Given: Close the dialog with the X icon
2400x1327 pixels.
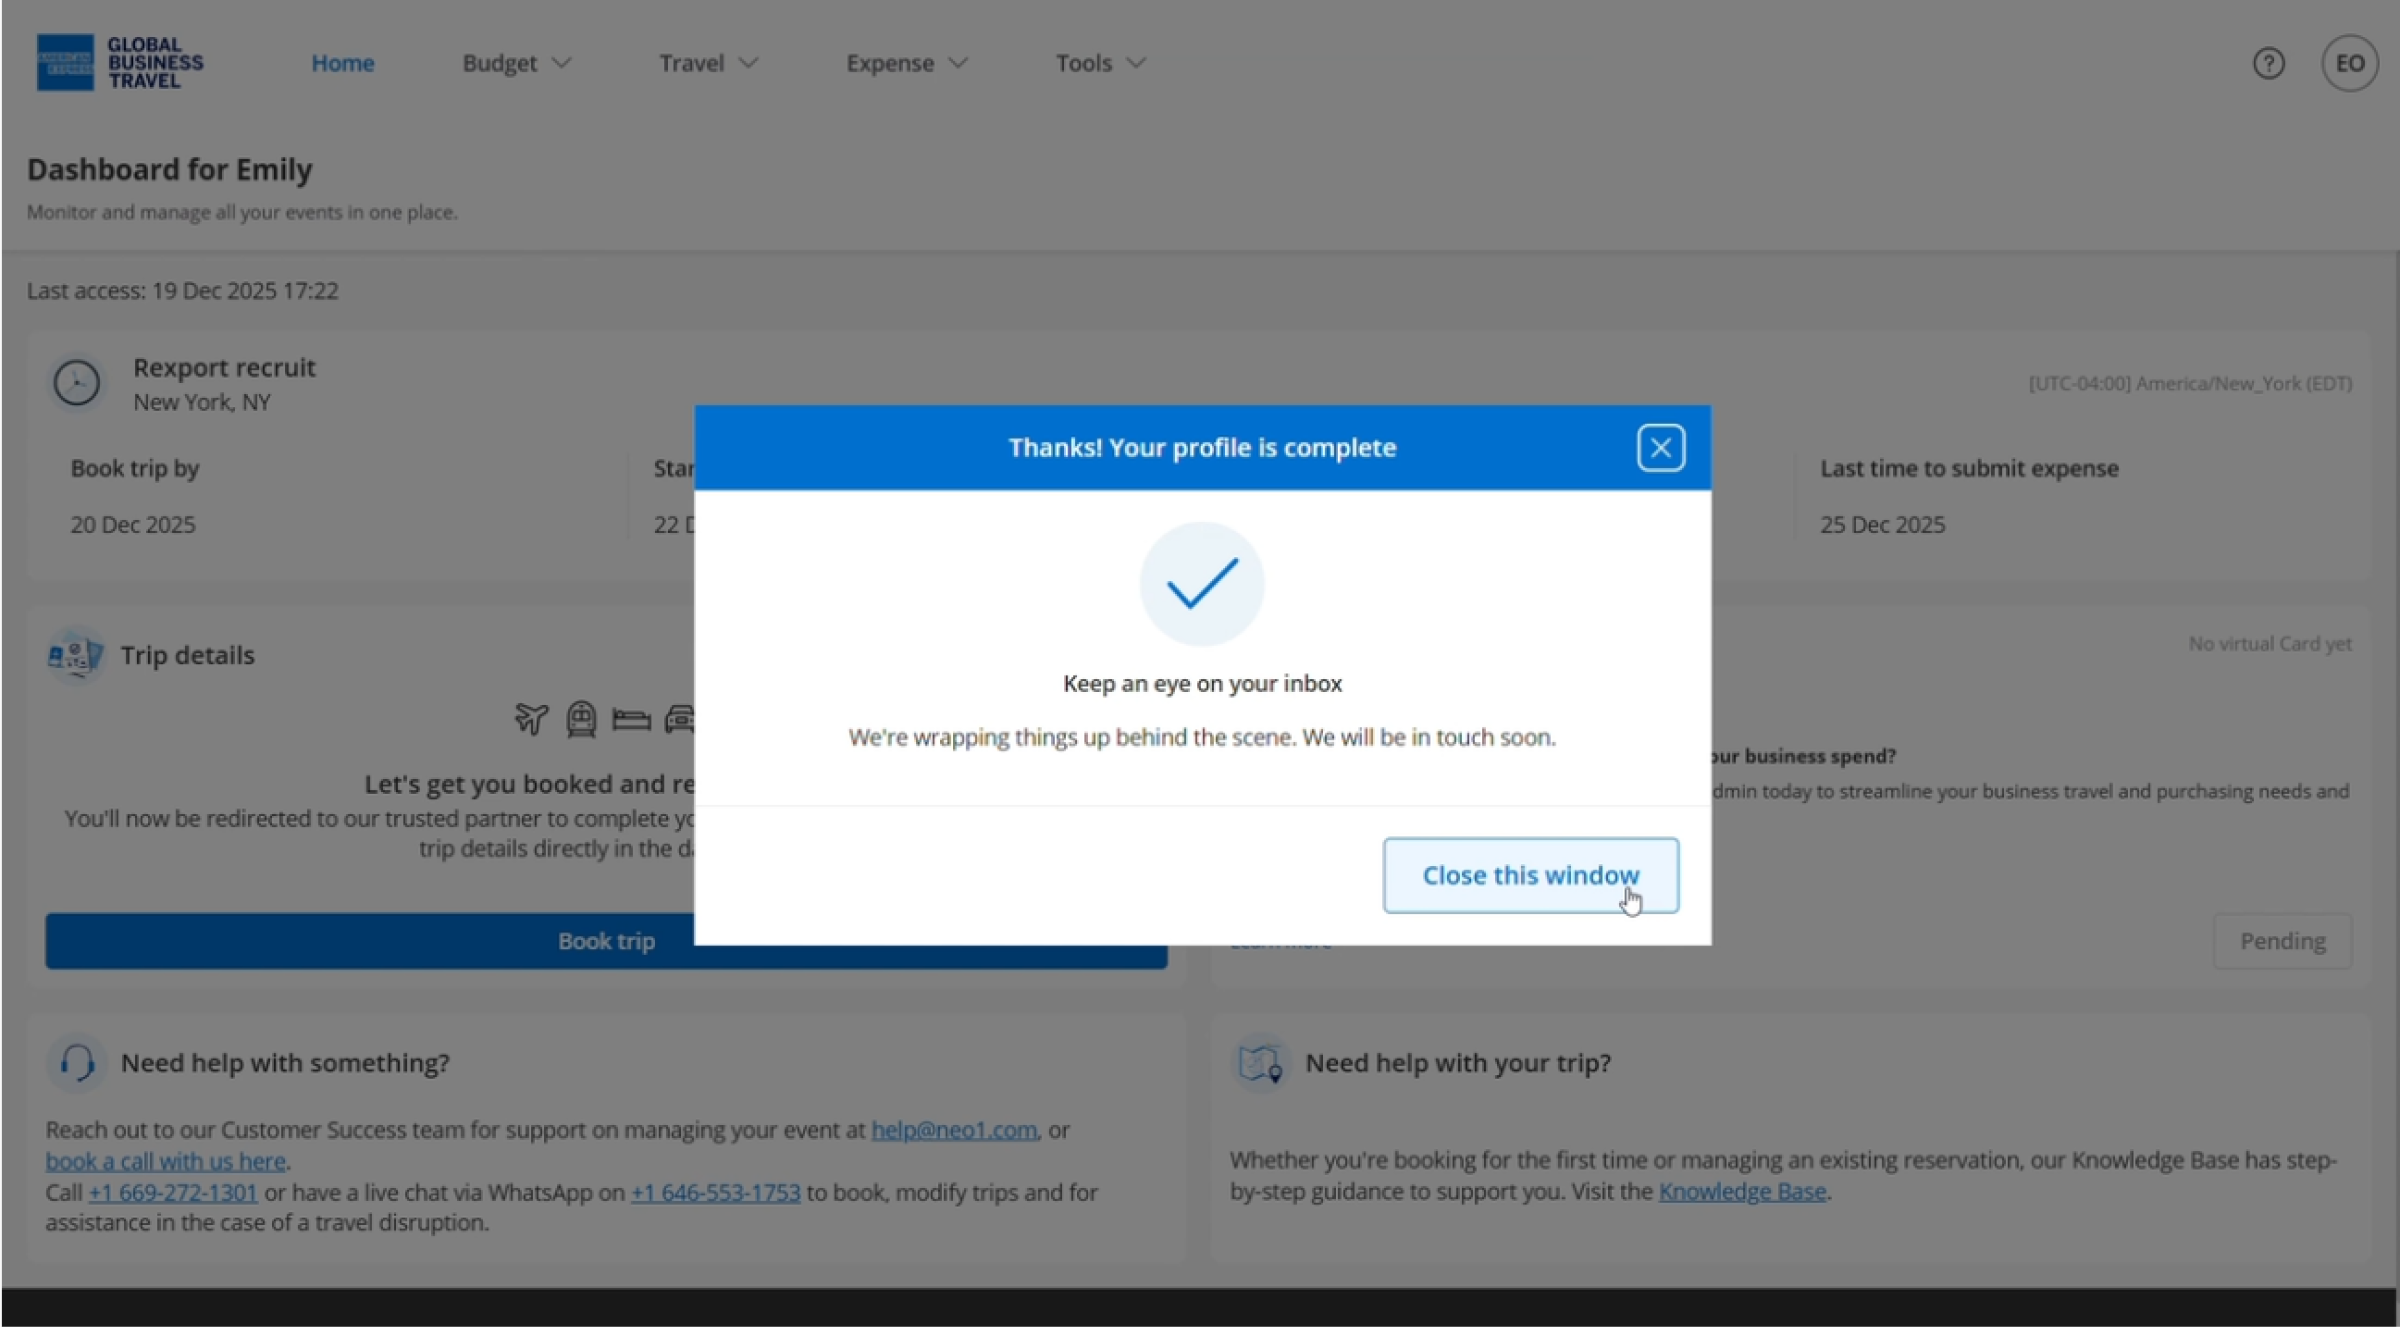Looking at the screenshot, I should (1660, 447).
